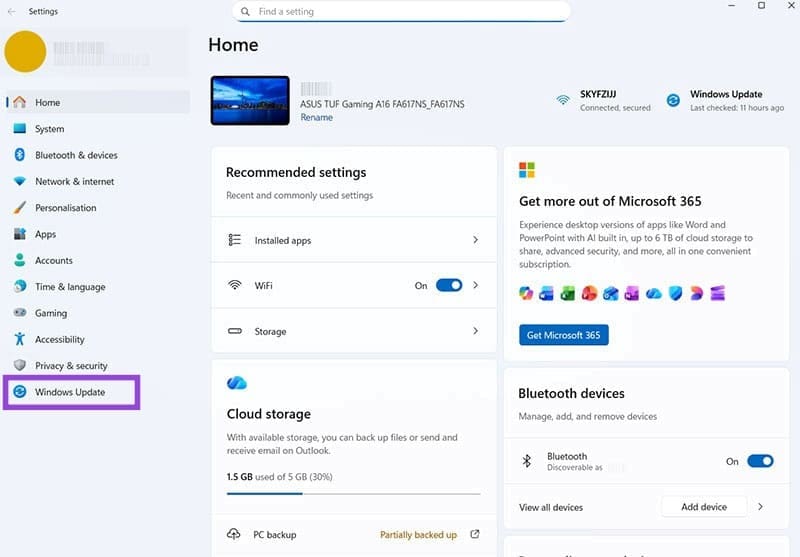Click the Find a setting search box

402,11
